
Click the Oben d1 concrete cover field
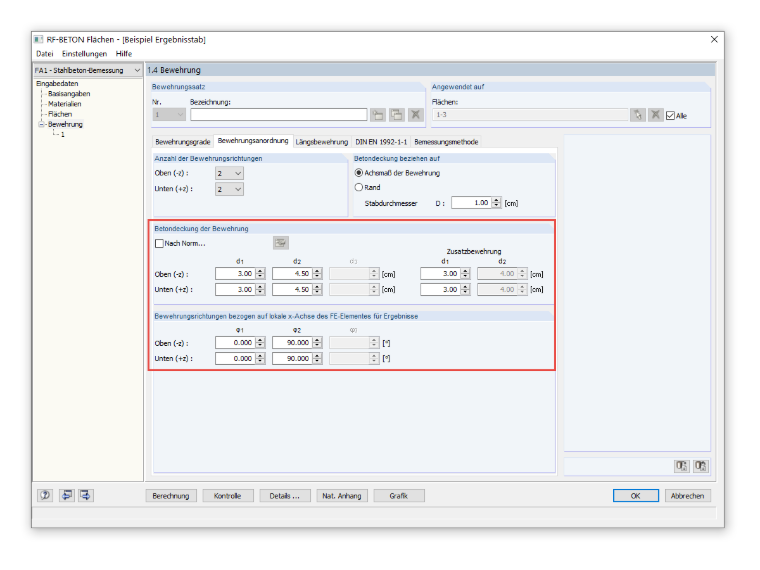tap(235, 274)
